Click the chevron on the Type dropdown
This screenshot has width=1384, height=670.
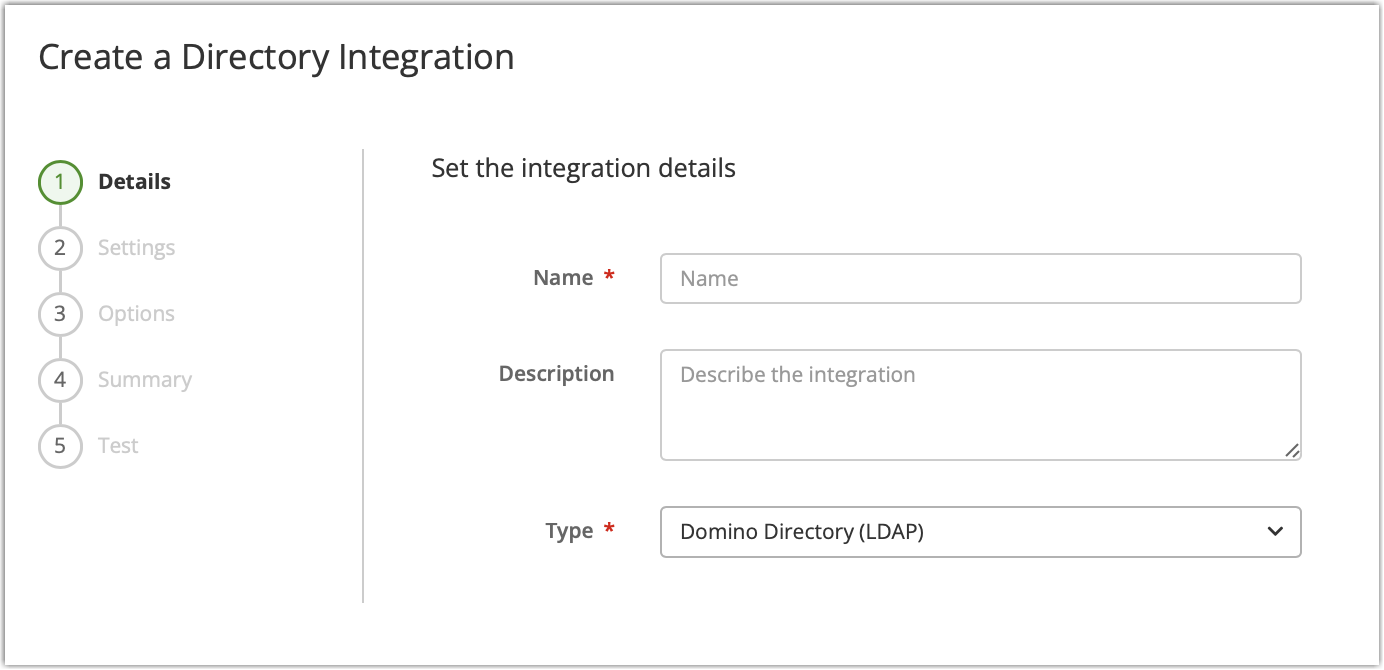coord(1275,532)
